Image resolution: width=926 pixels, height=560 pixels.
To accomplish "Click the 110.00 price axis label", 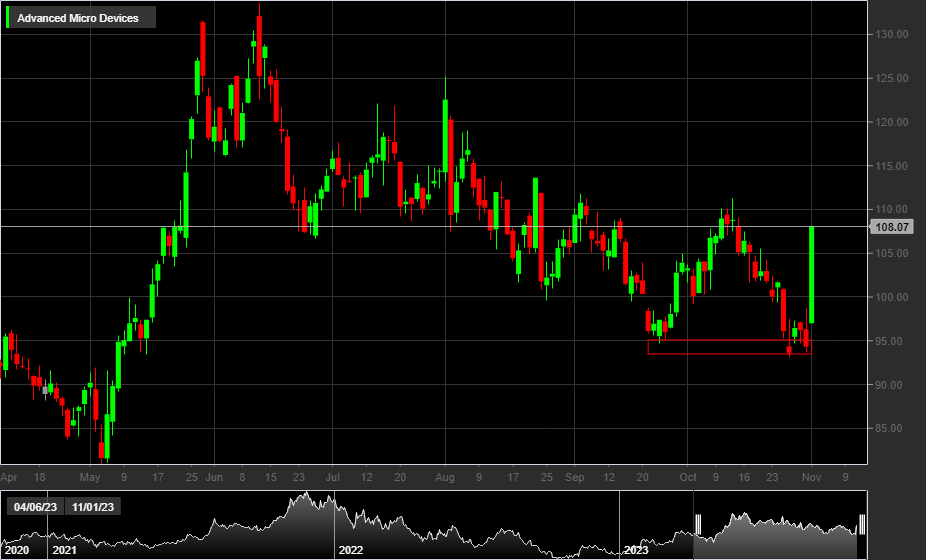I will pos(892,209).
